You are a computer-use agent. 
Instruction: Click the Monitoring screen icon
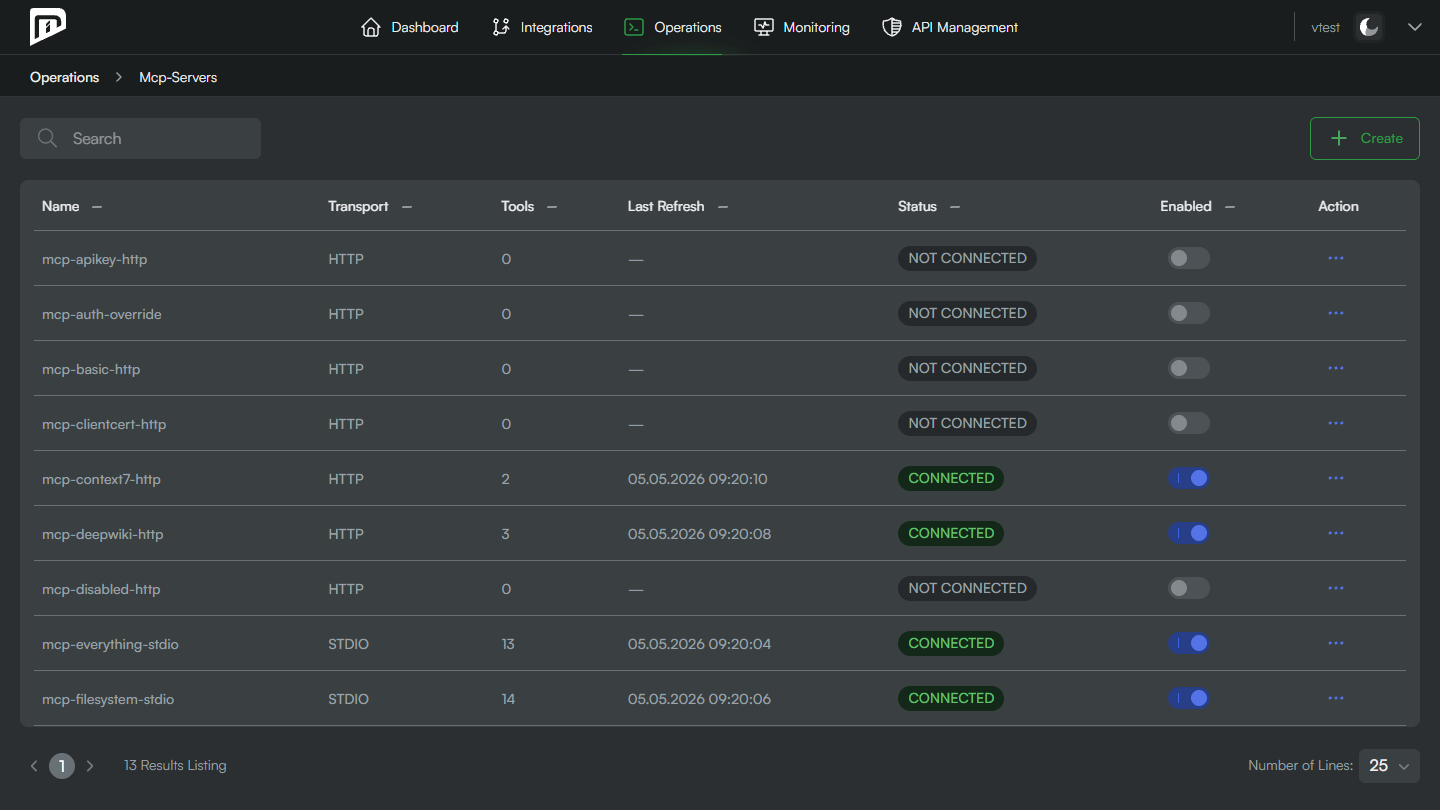(x=763, y=27)
